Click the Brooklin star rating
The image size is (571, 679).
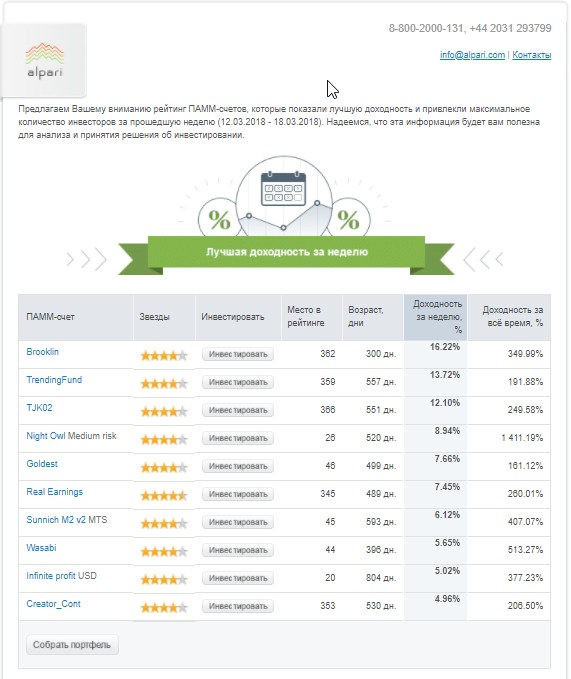[164, 356]
